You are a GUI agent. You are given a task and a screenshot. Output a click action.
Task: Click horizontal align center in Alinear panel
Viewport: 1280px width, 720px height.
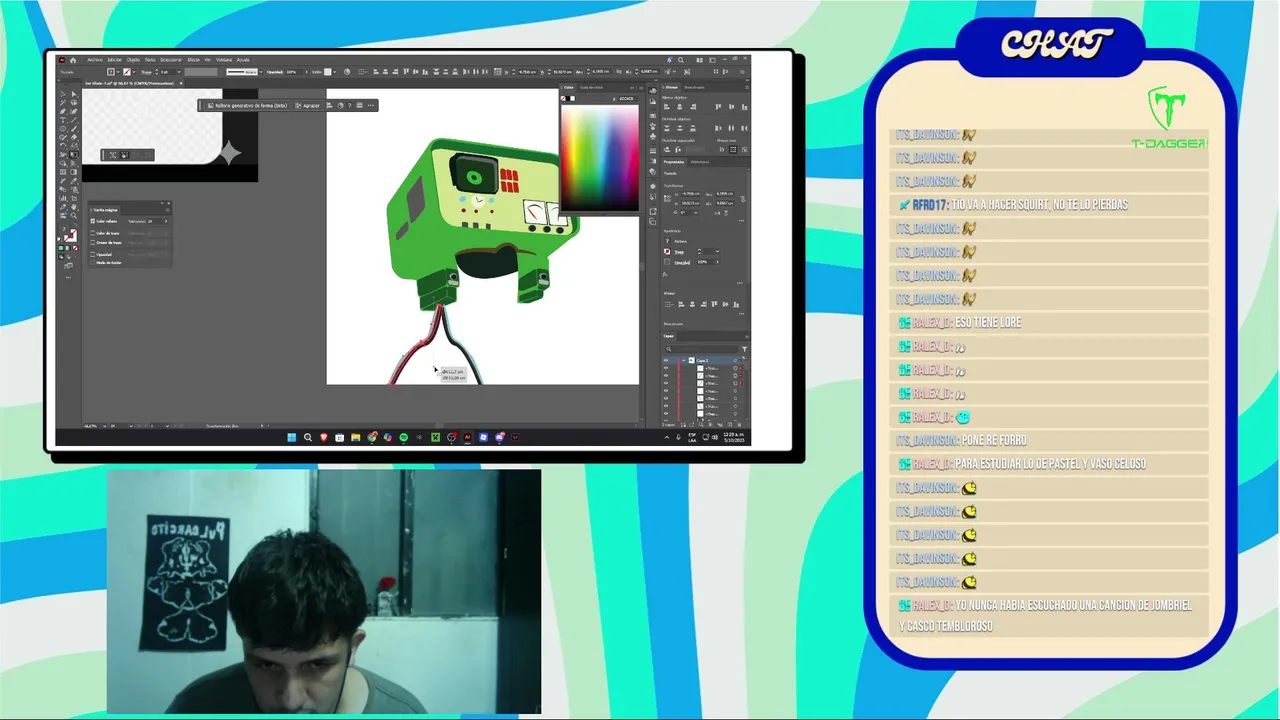(x=679, y=107)
